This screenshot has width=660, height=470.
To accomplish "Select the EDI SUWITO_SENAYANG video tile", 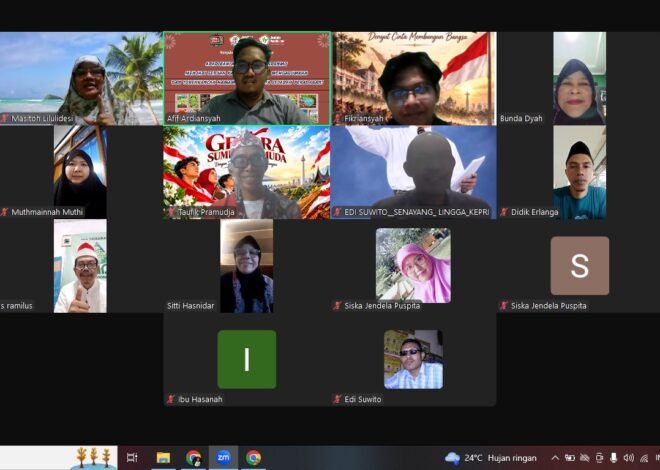I will point(414,172).
